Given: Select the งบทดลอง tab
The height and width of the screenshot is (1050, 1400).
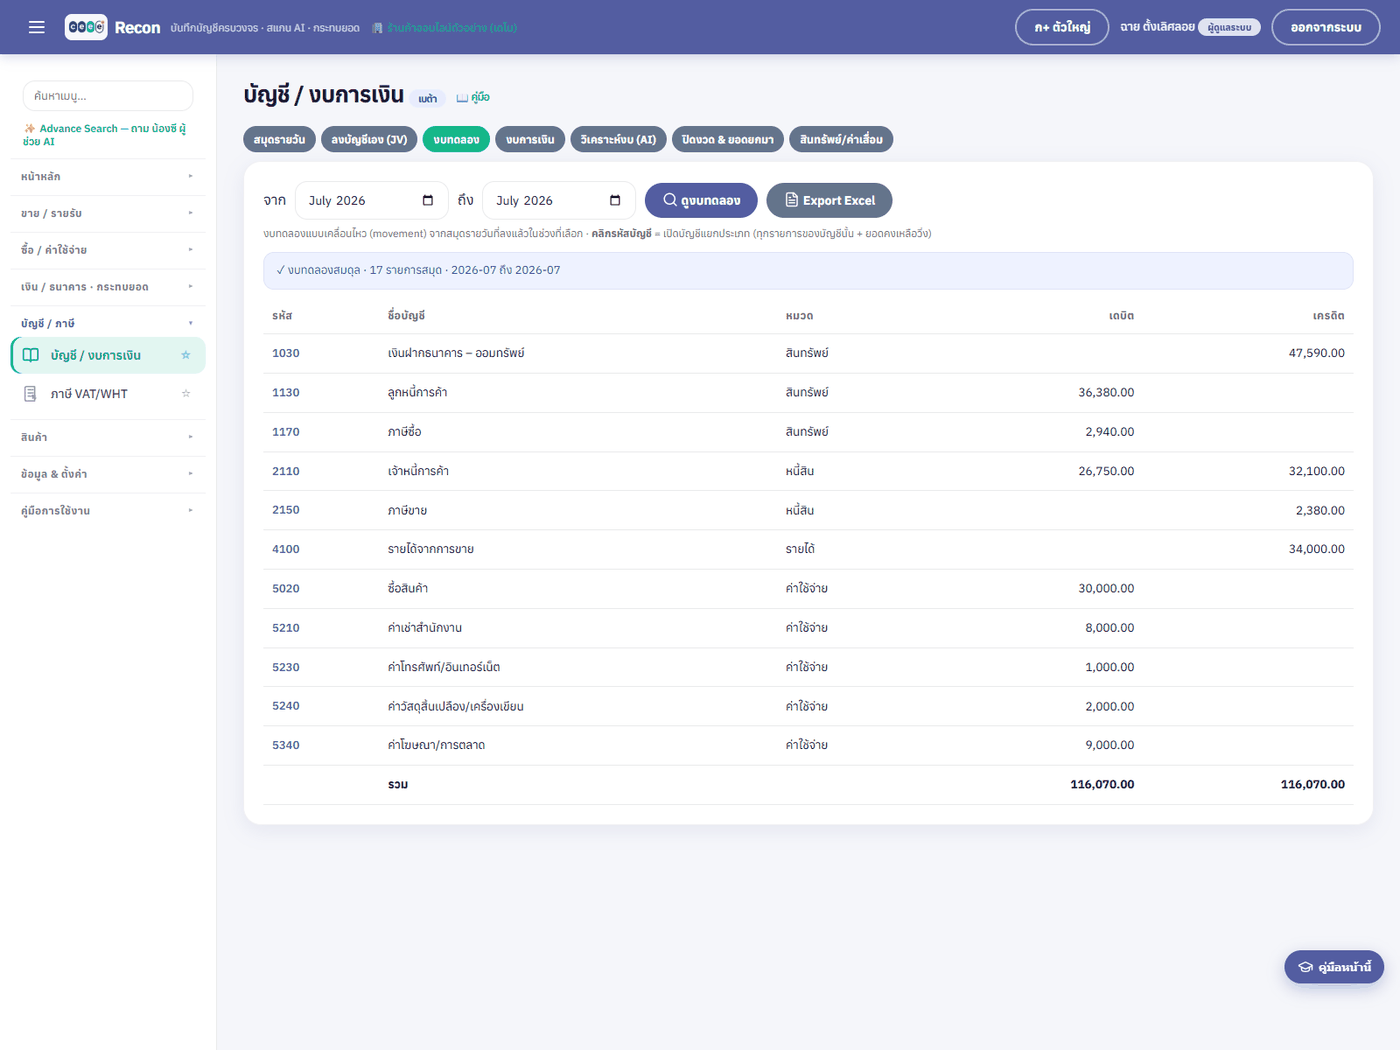Looking at the screenshot, I should (456, 140).
